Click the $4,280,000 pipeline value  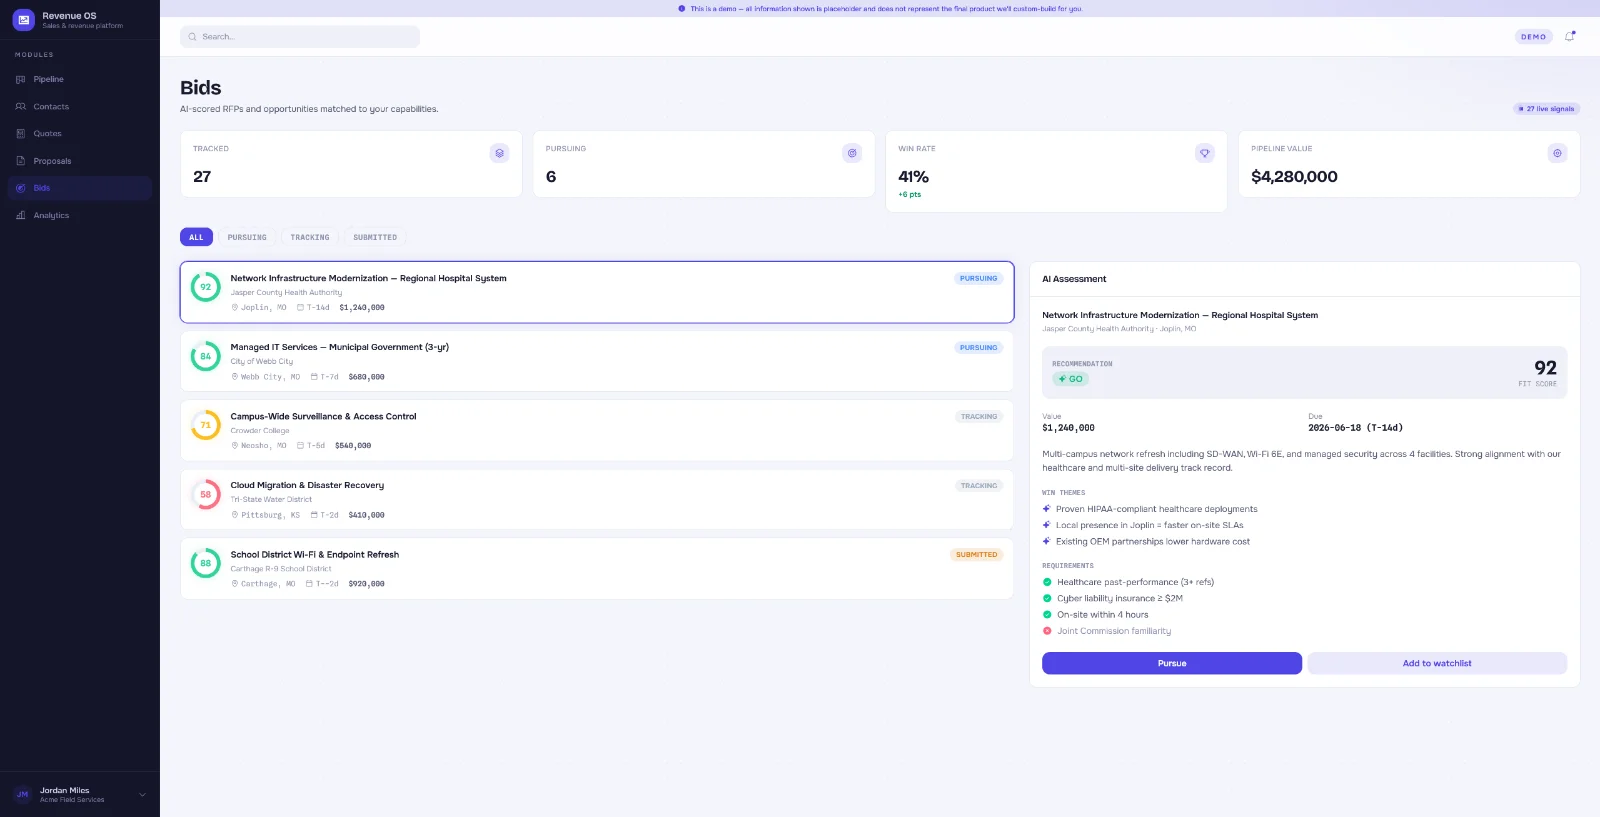[1294, 177]
